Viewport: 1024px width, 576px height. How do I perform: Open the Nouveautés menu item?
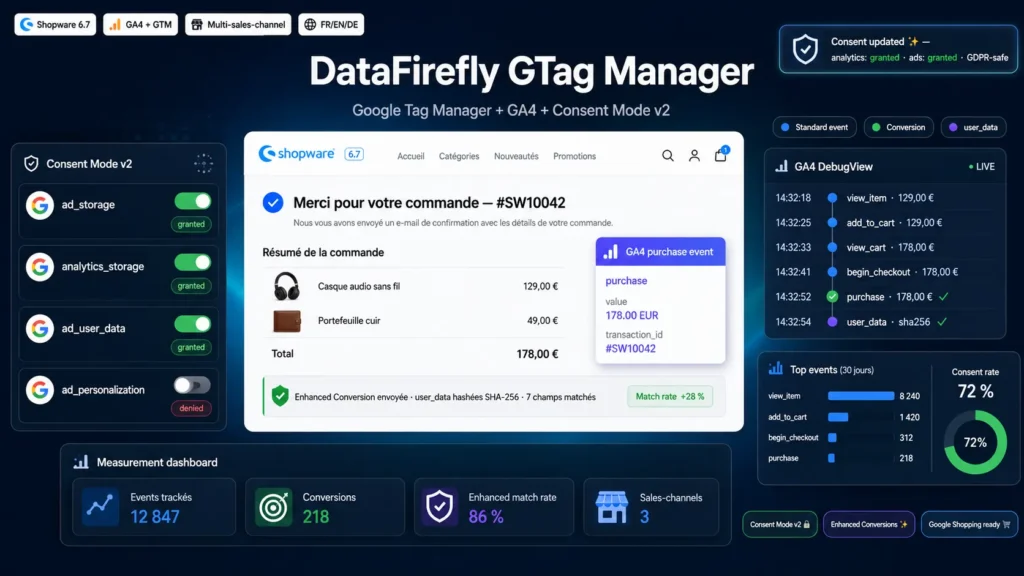(x=516, y=156)
